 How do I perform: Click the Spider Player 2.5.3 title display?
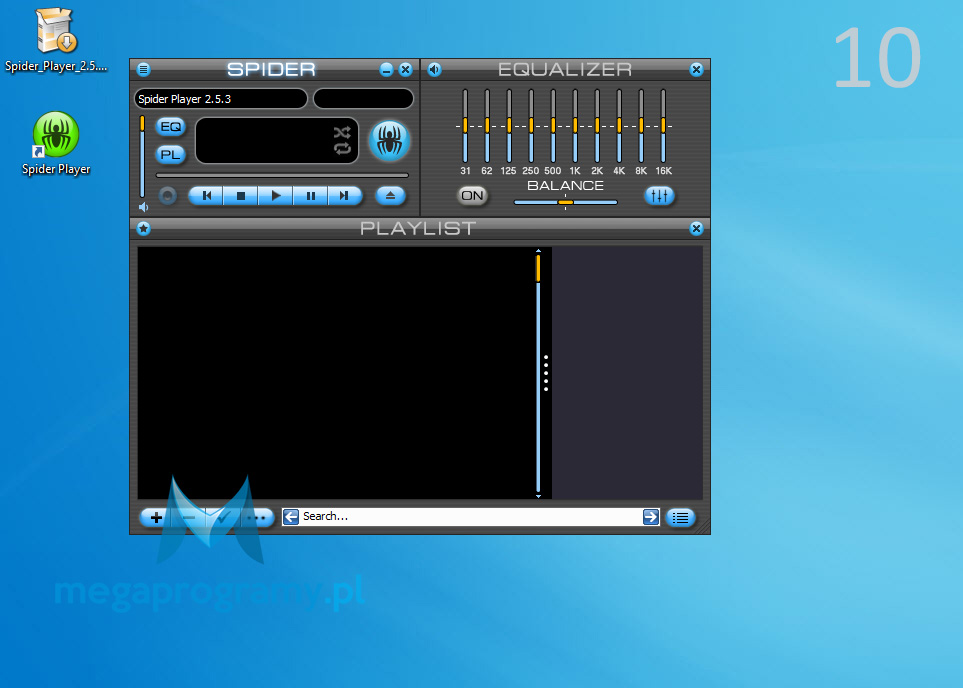pyautogui.click(x=220, y=99)
